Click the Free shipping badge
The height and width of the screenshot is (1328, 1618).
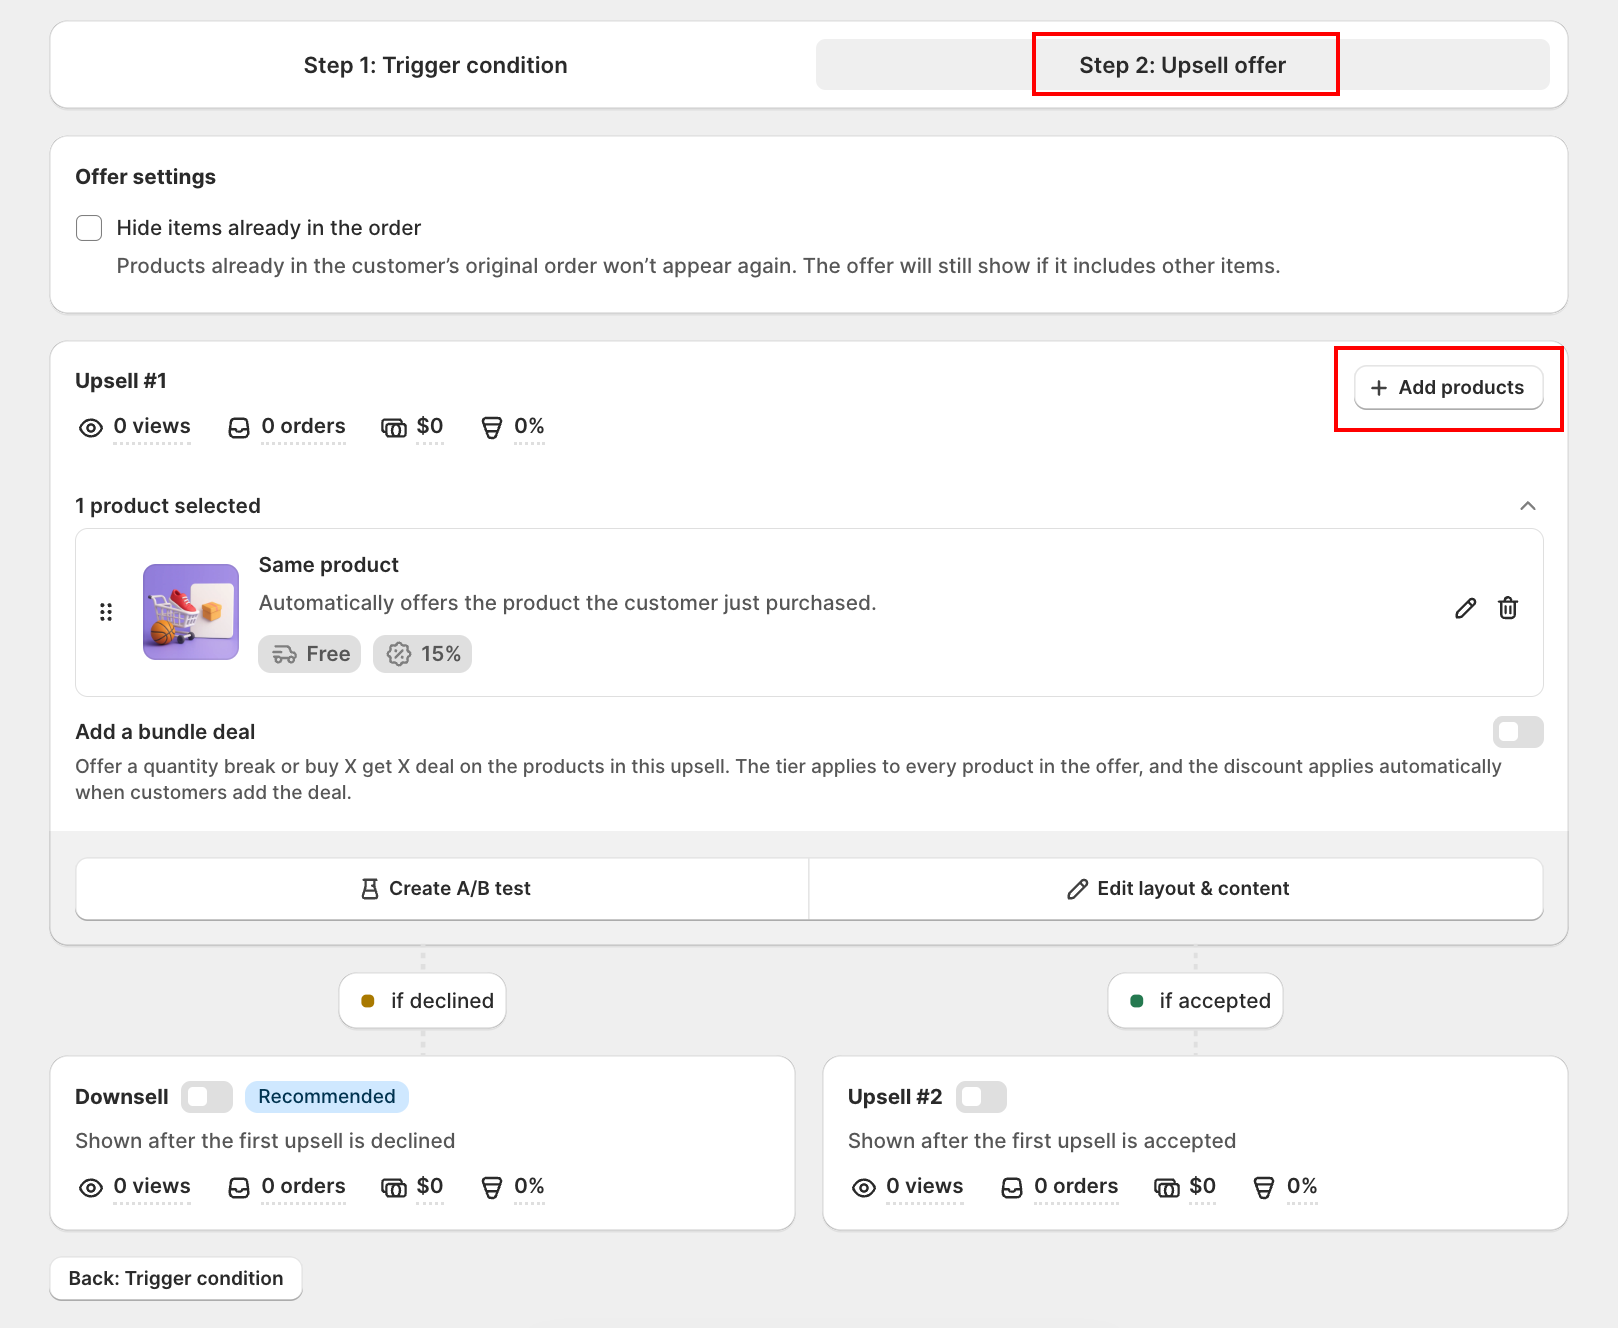[x=310, y=654]
